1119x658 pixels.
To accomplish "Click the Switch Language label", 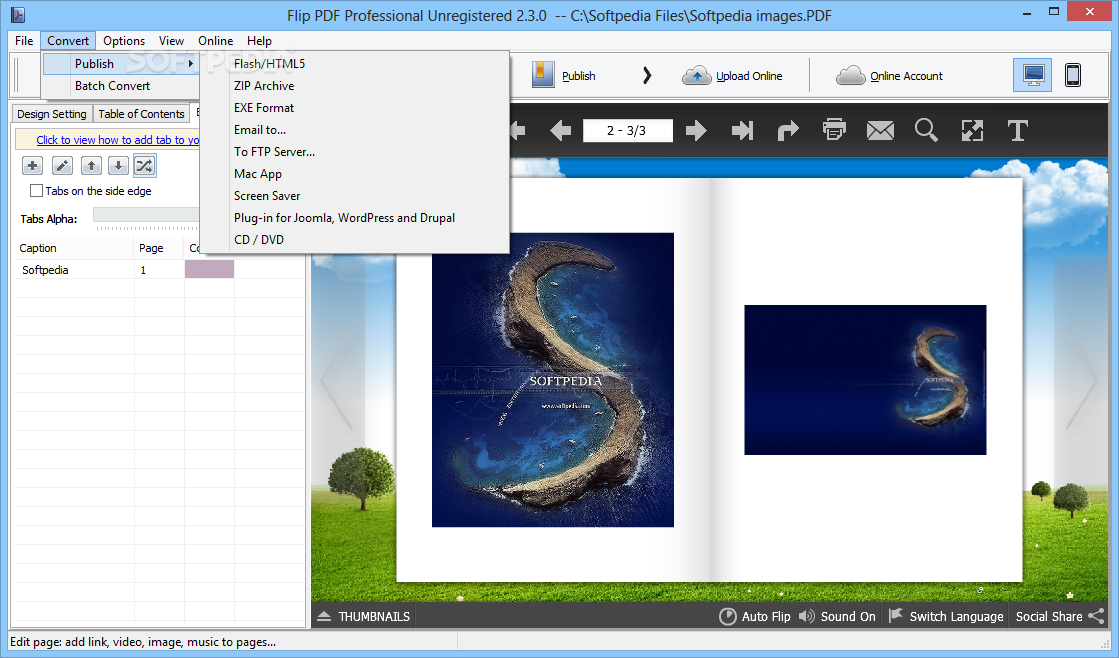I will tap(956, 617).
